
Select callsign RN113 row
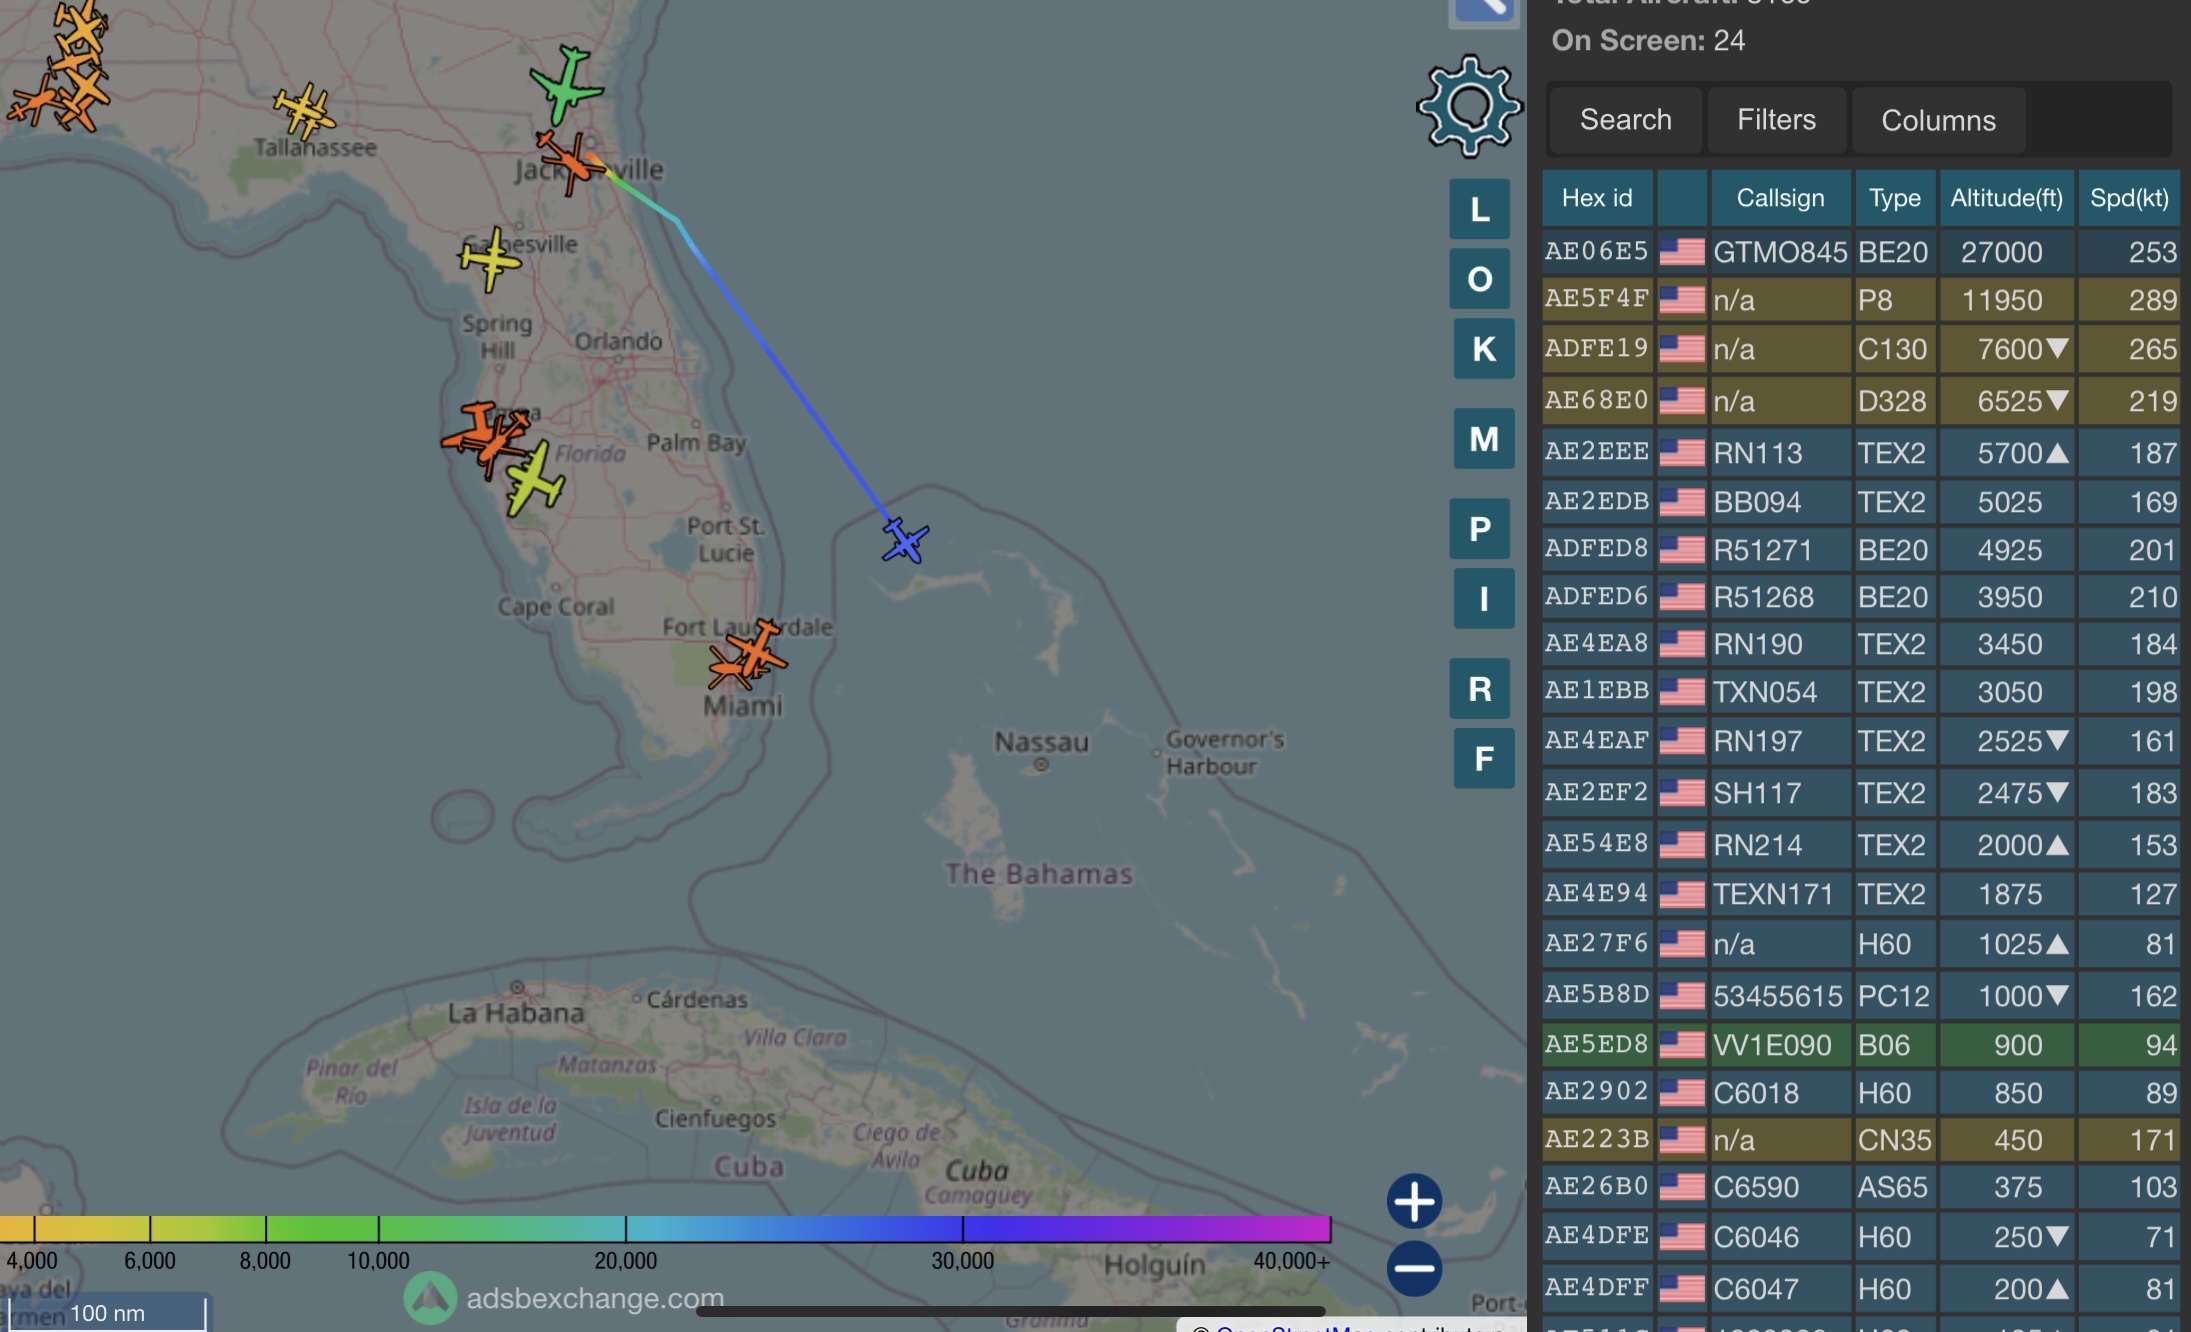pos(1861,453)
